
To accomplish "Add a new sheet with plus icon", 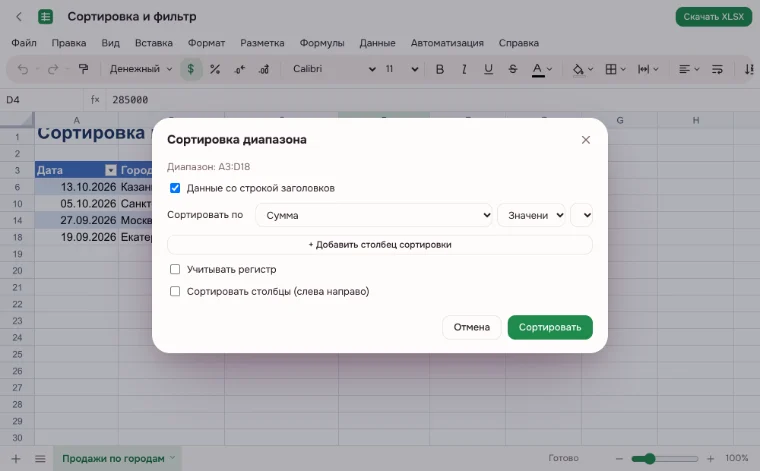I will coord(16,458).
